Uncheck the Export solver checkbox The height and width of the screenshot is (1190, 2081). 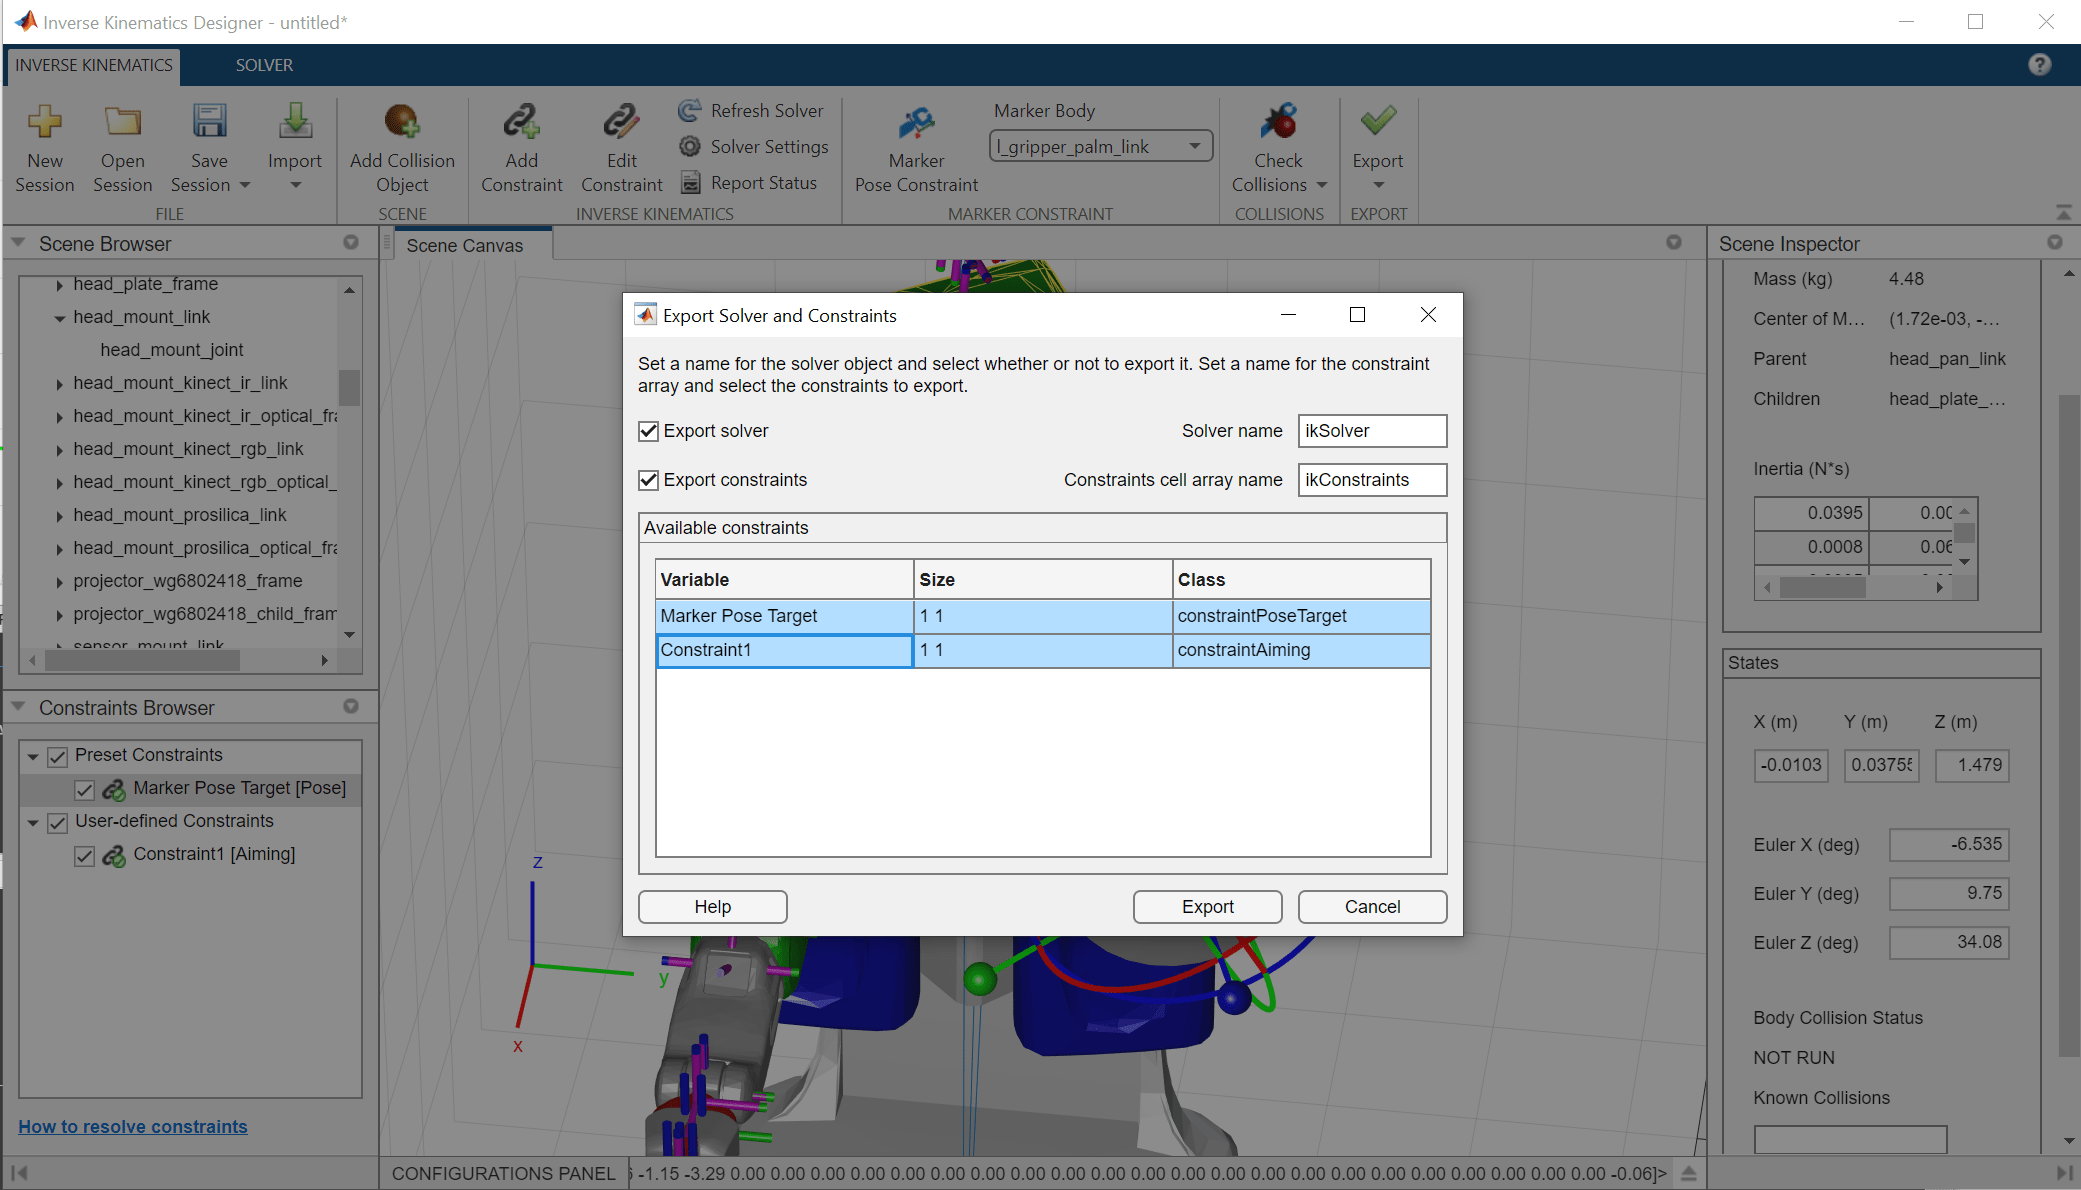[x=649, y=431]
